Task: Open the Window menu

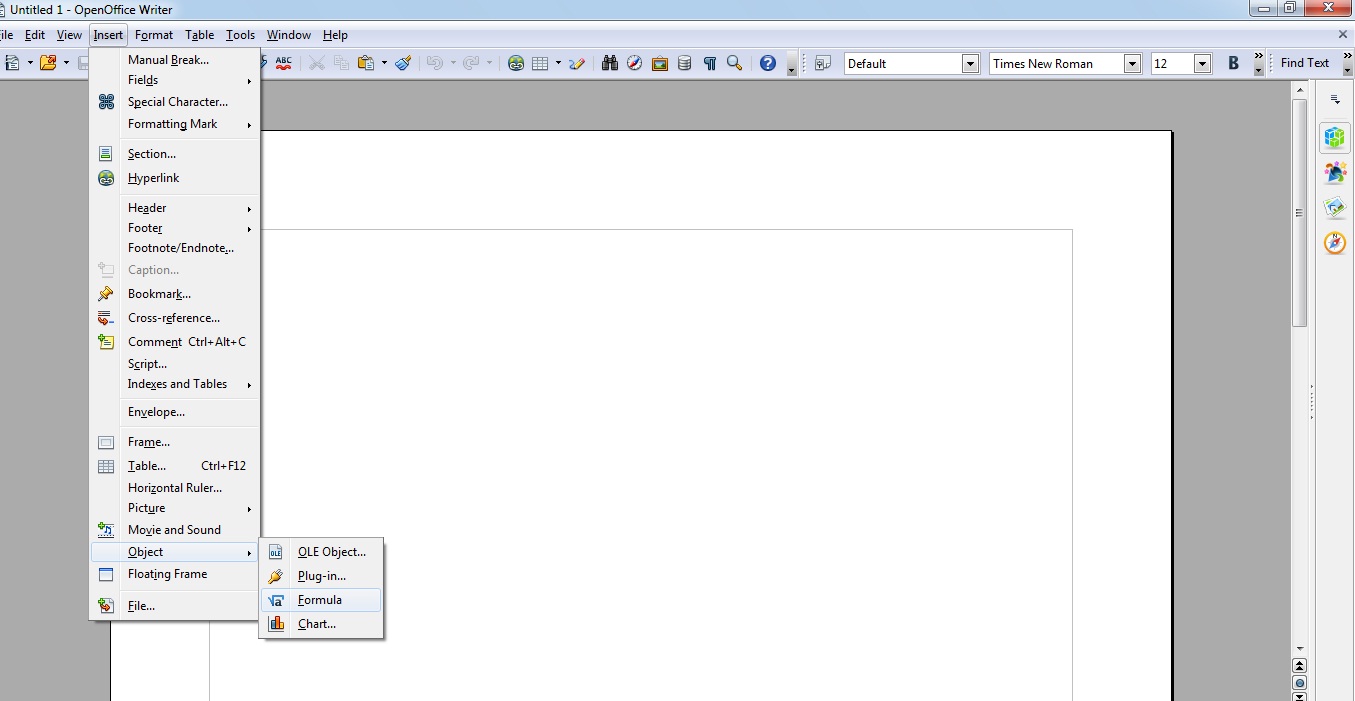Action: [x=289, y=35]
